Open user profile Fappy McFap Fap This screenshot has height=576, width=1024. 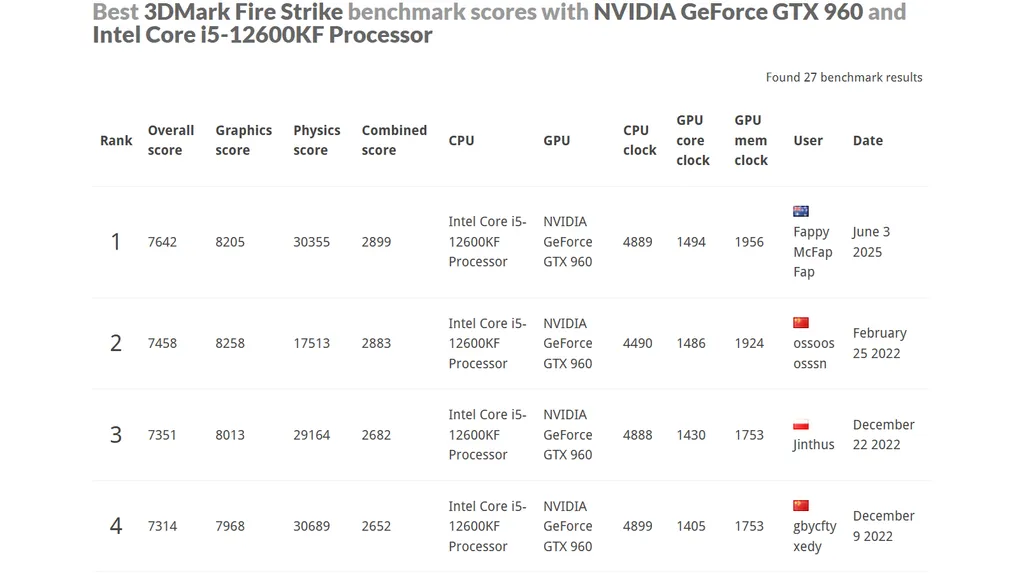(x=812, y=252)
